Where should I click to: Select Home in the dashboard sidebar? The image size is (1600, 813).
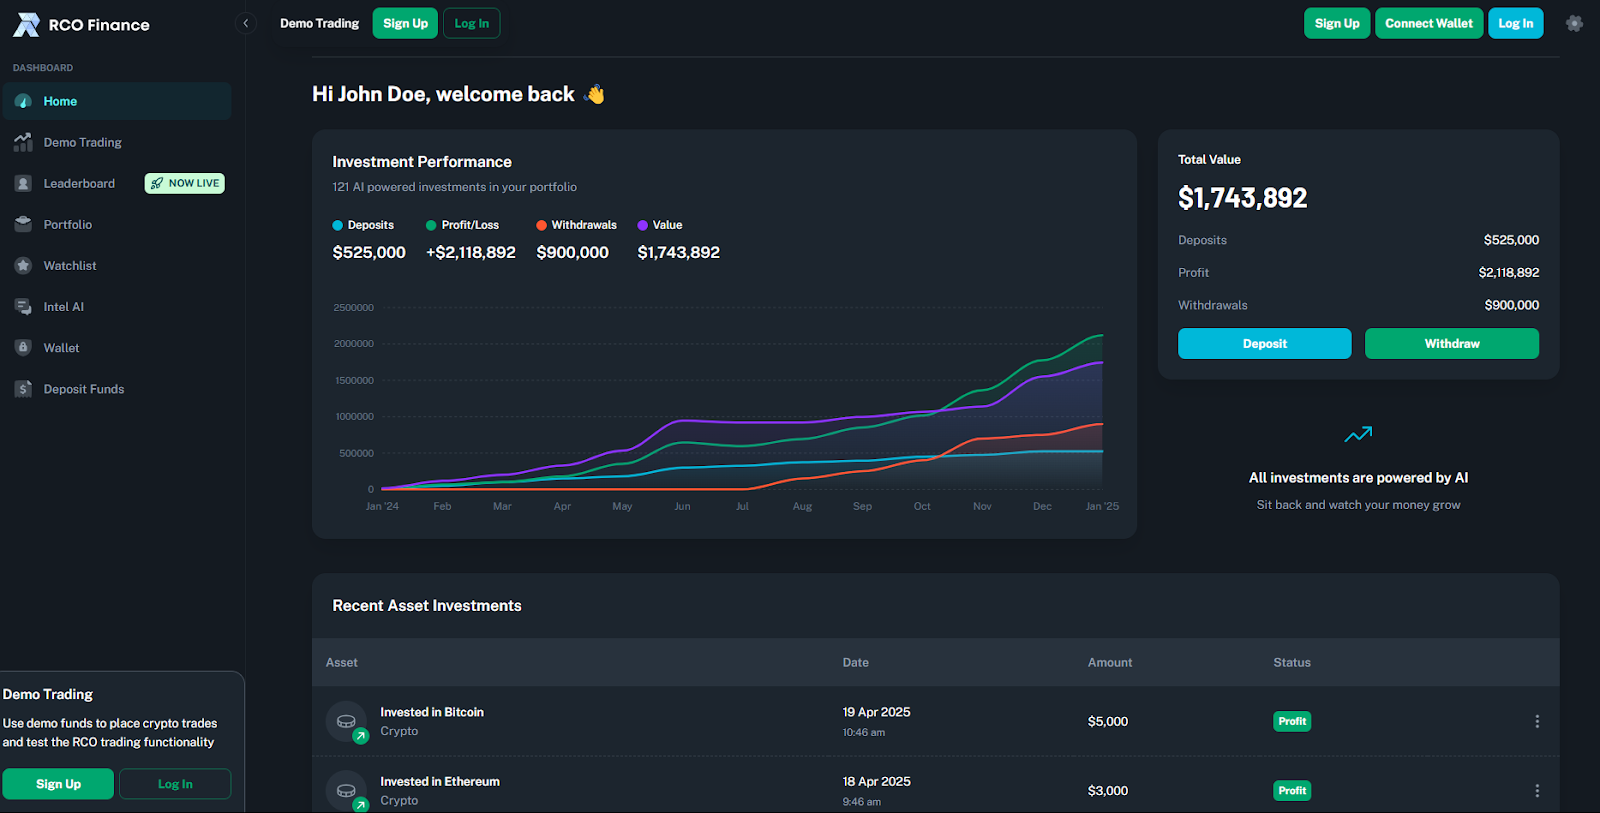(60, 101)
